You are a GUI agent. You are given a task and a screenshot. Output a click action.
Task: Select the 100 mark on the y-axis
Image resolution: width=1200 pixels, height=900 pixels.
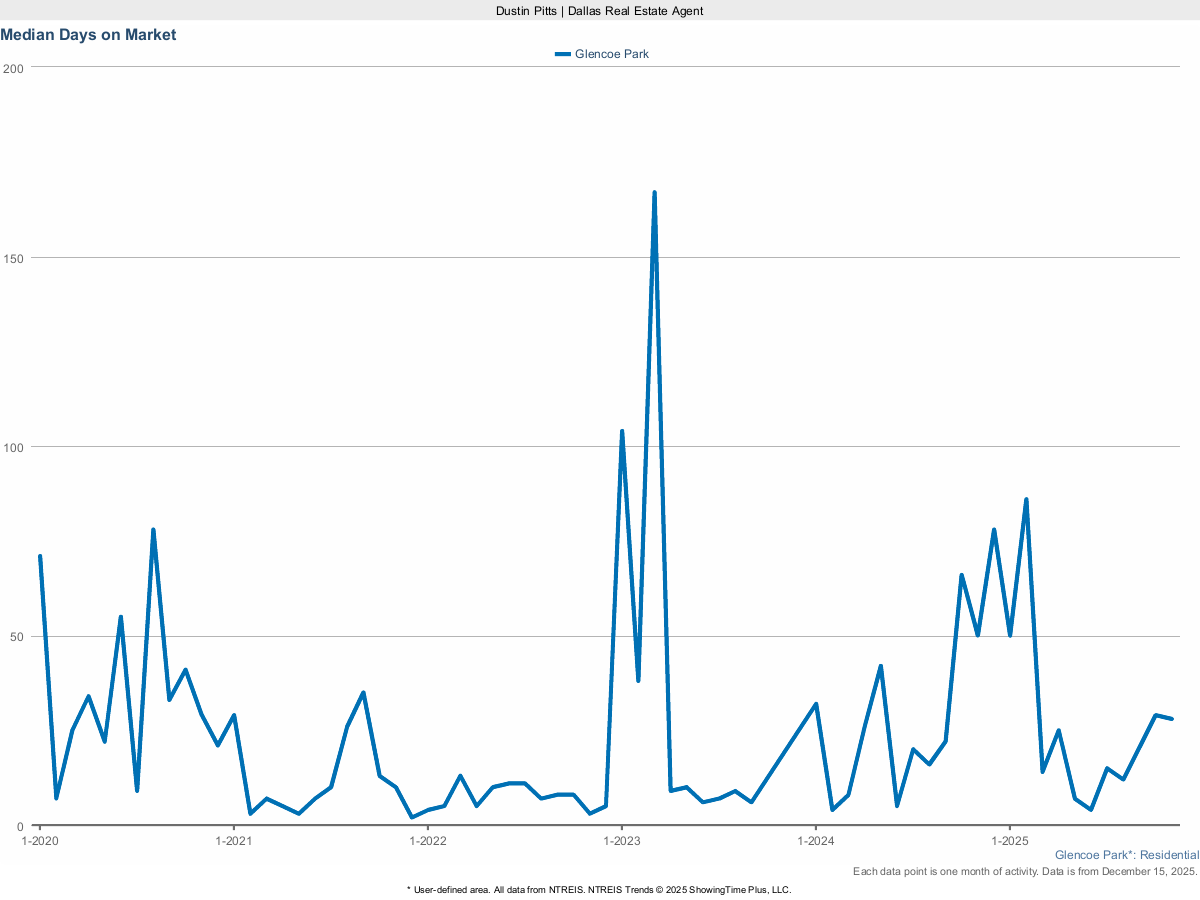tap(13, 448)
